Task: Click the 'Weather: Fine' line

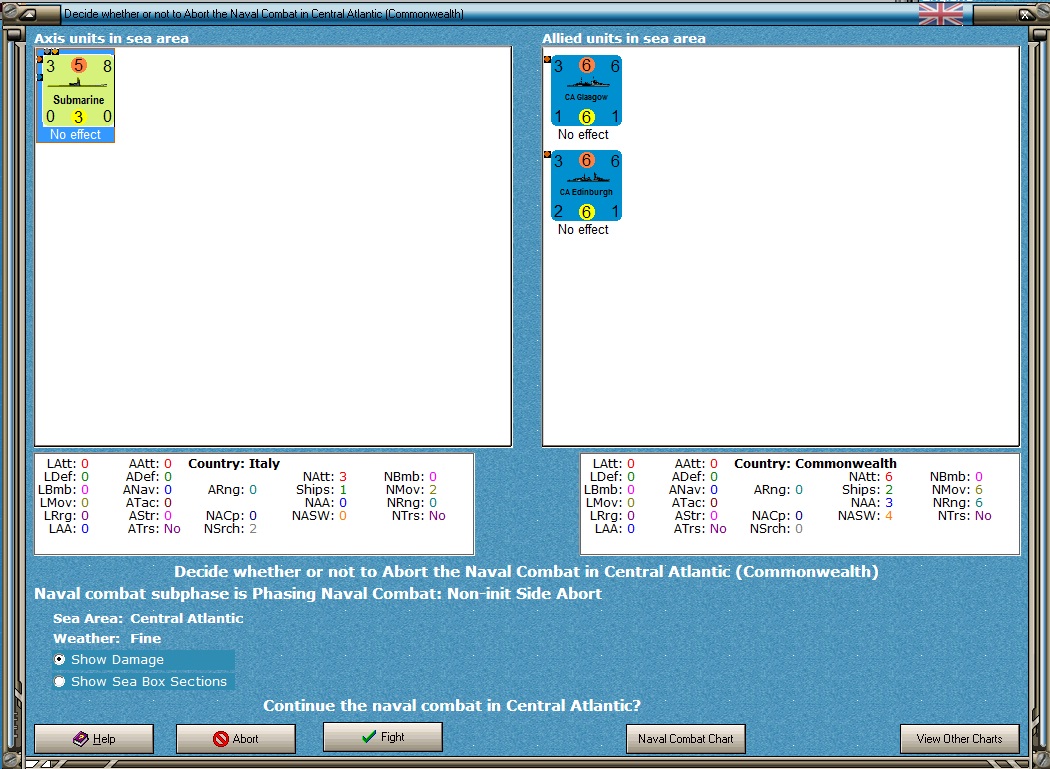Action: point(107,638)
